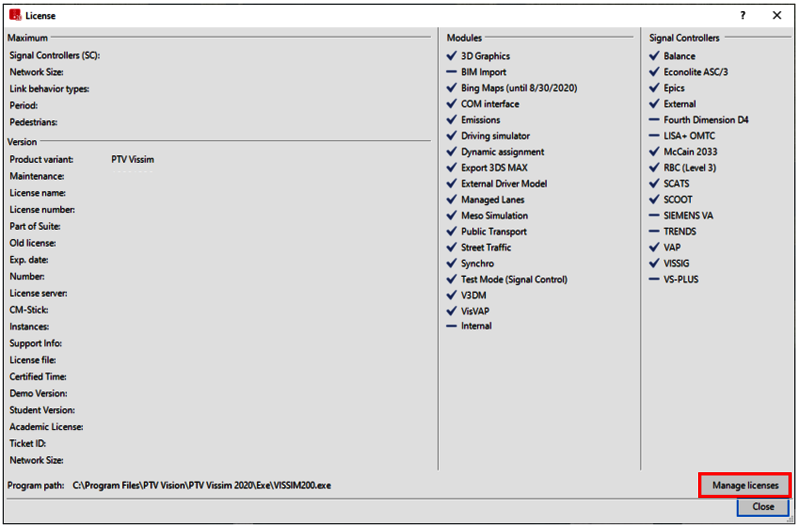Click the 3D Graphics checkmark icon
Viewport: 800px width, 527px height.
[451, 56]
